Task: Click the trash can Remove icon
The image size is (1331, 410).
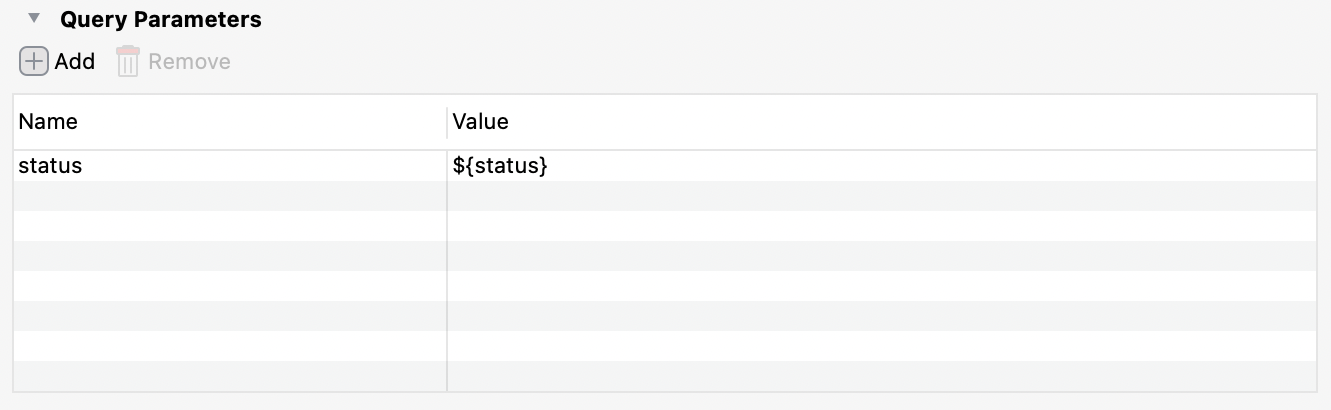Action: 128,62
